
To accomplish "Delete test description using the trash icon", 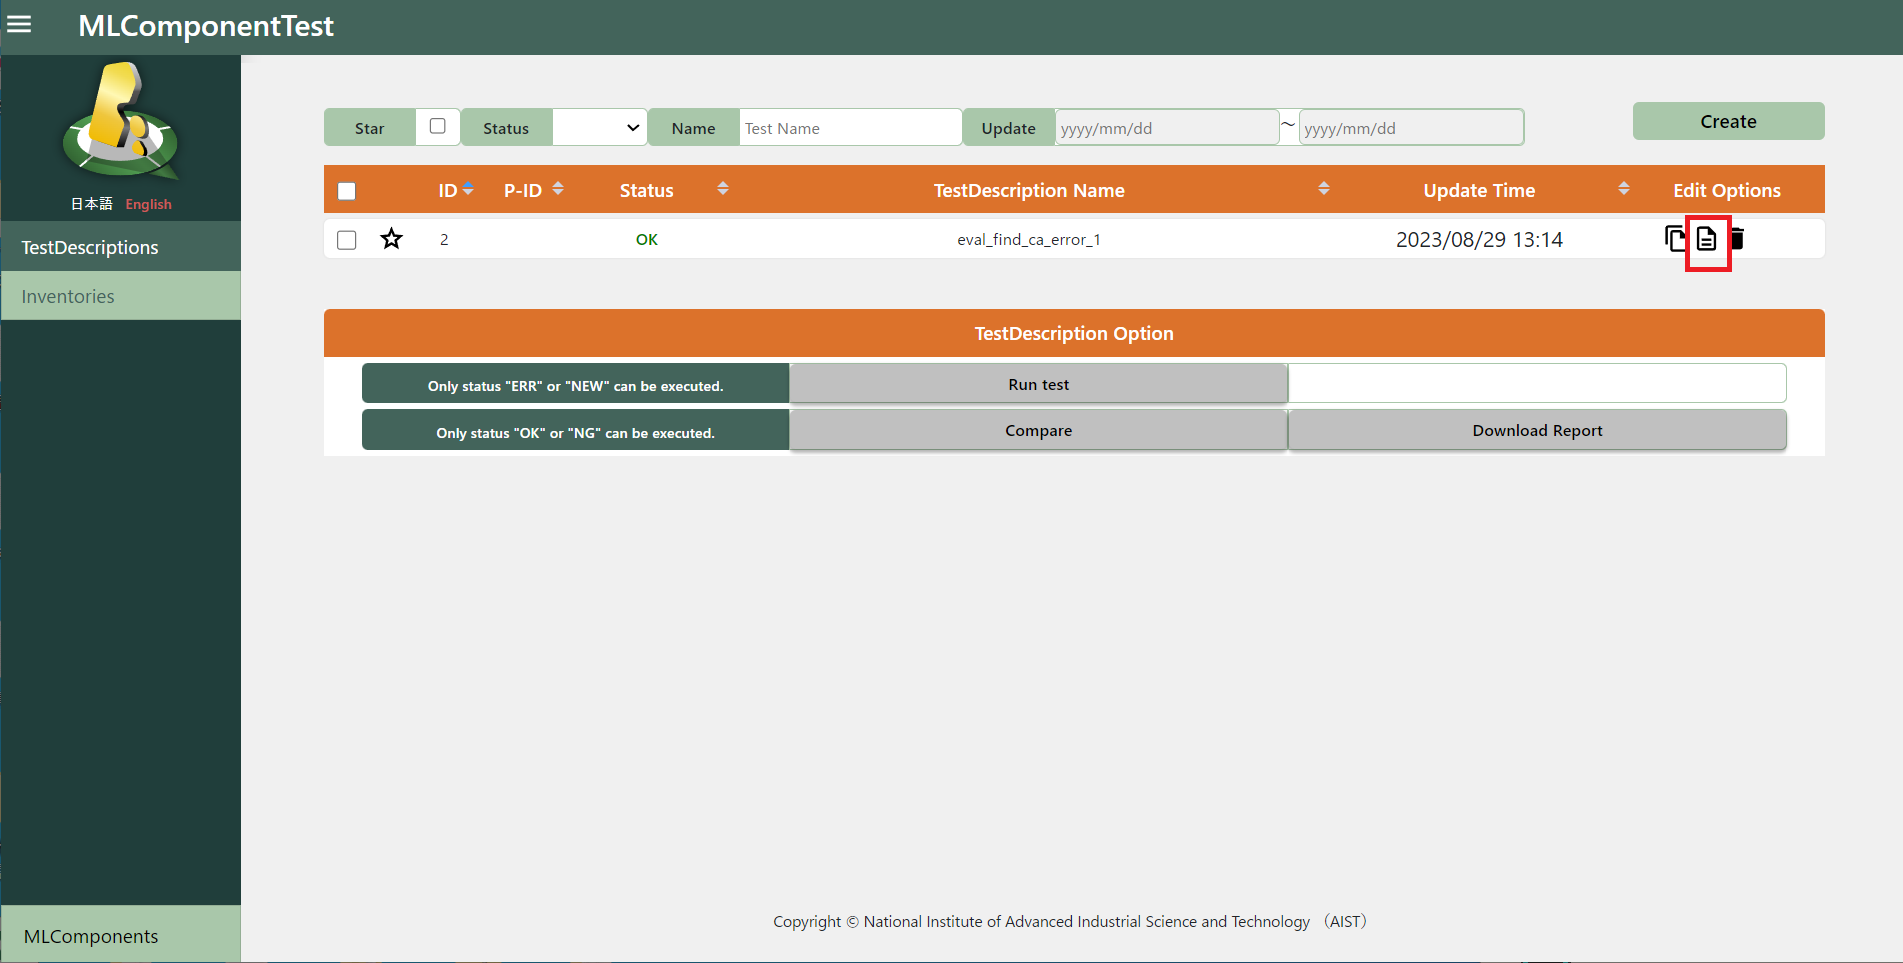I will coord(1738,239).
